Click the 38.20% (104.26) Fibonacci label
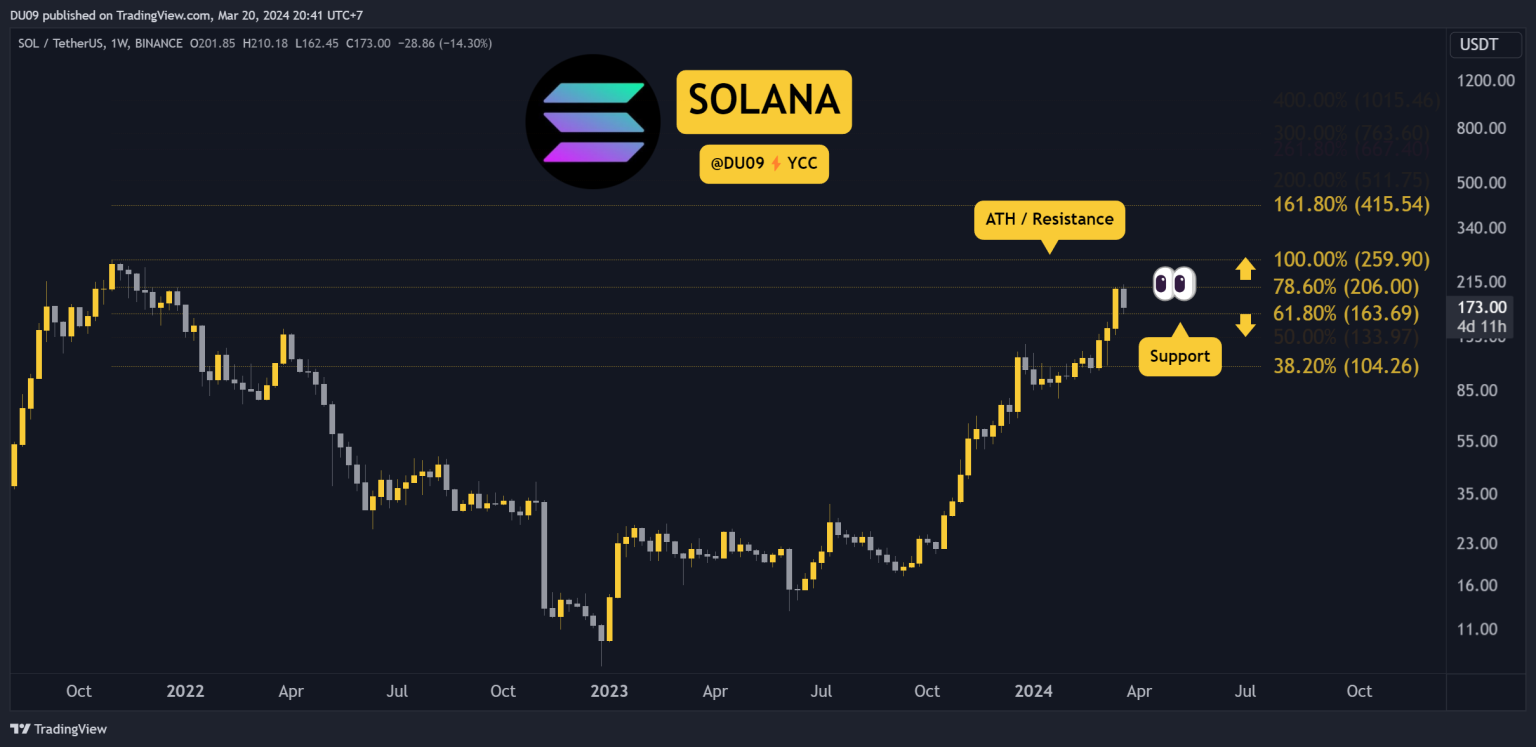The width and height of the screenshot is (1536, 747). (x=1346, y=366)
